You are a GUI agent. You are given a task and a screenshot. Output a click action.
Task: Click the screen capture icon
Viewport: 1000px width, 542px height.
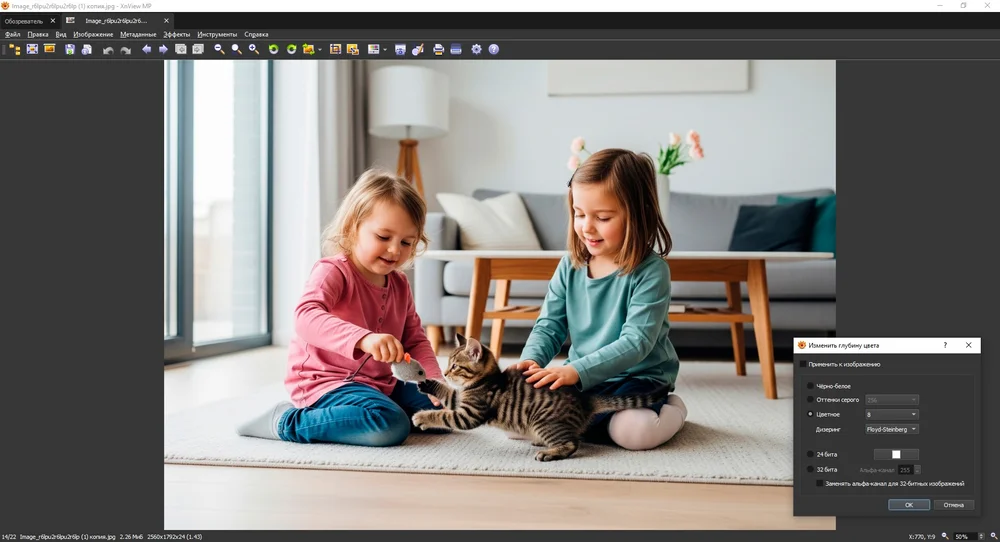pos(400,49)
